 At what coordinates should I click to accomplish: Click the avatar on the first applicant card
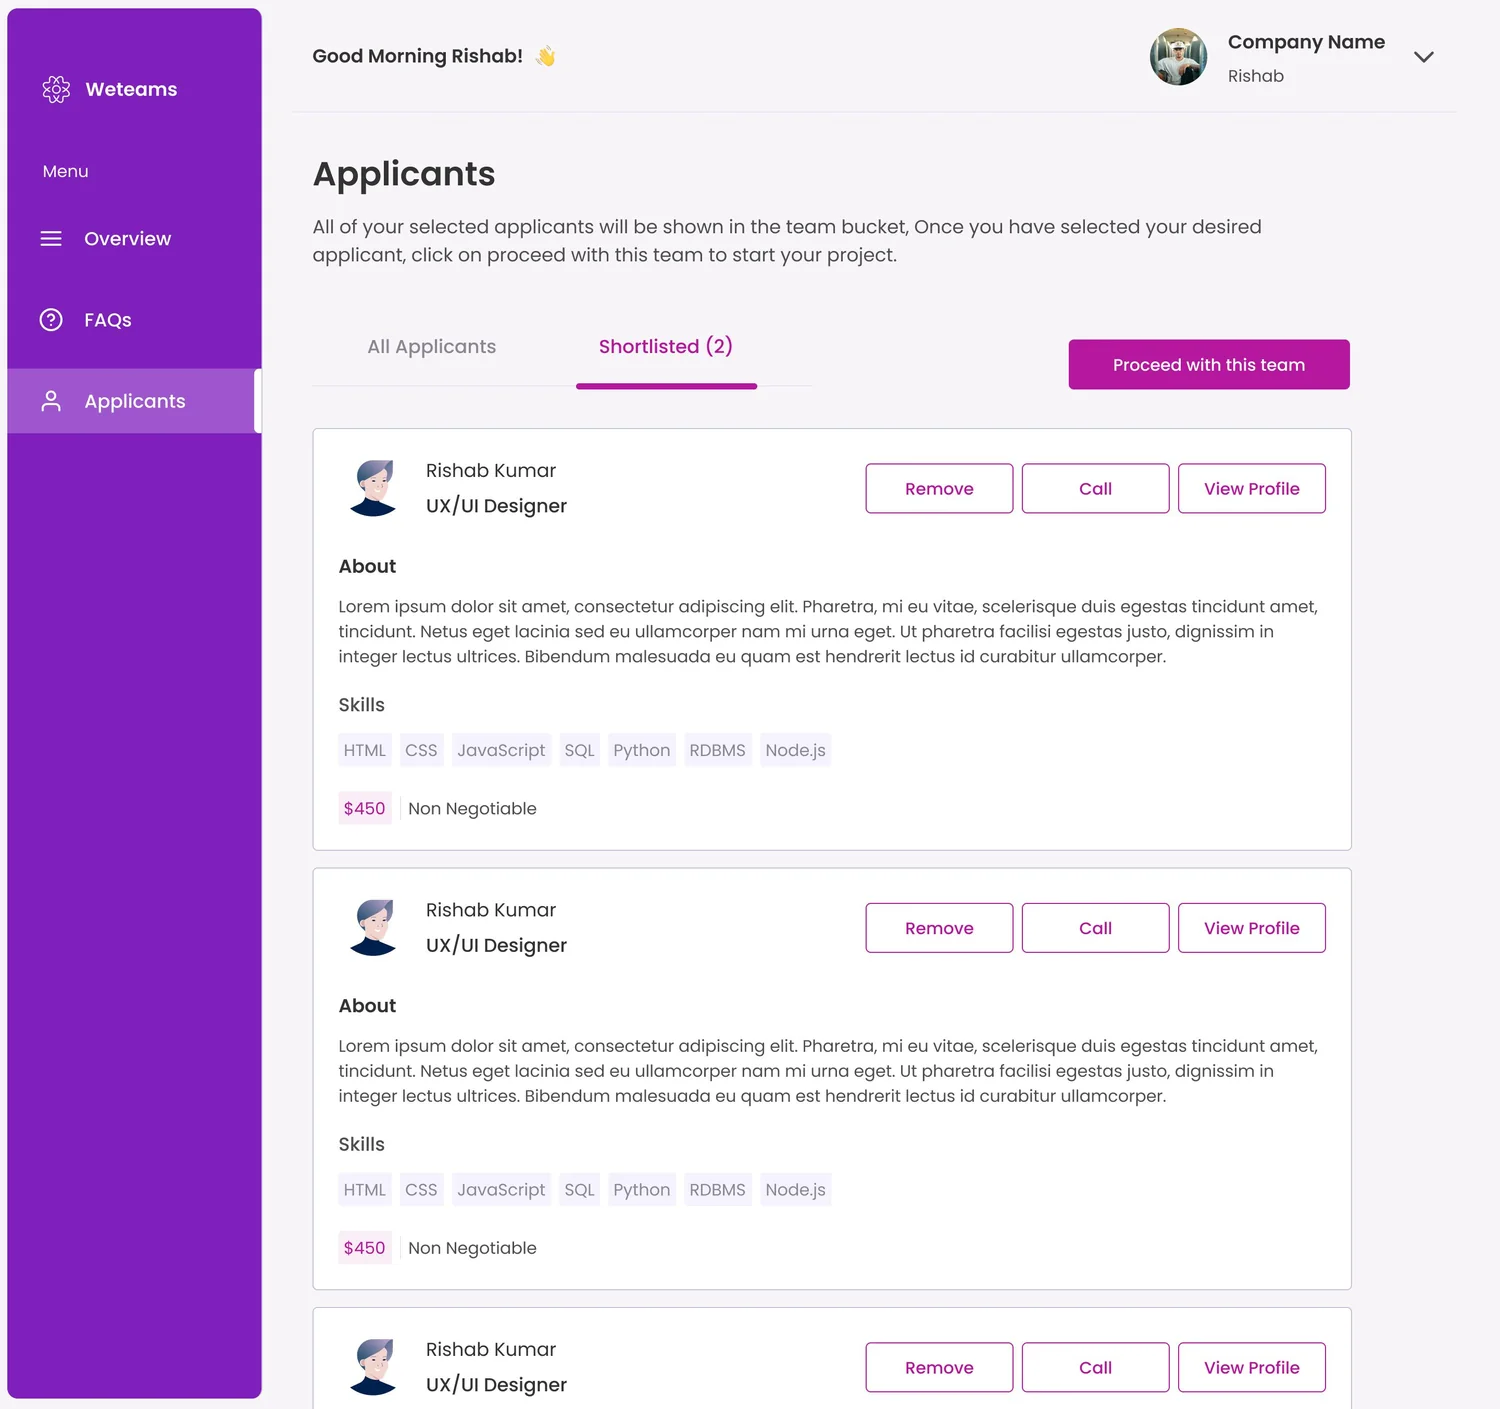pos(374,488)
